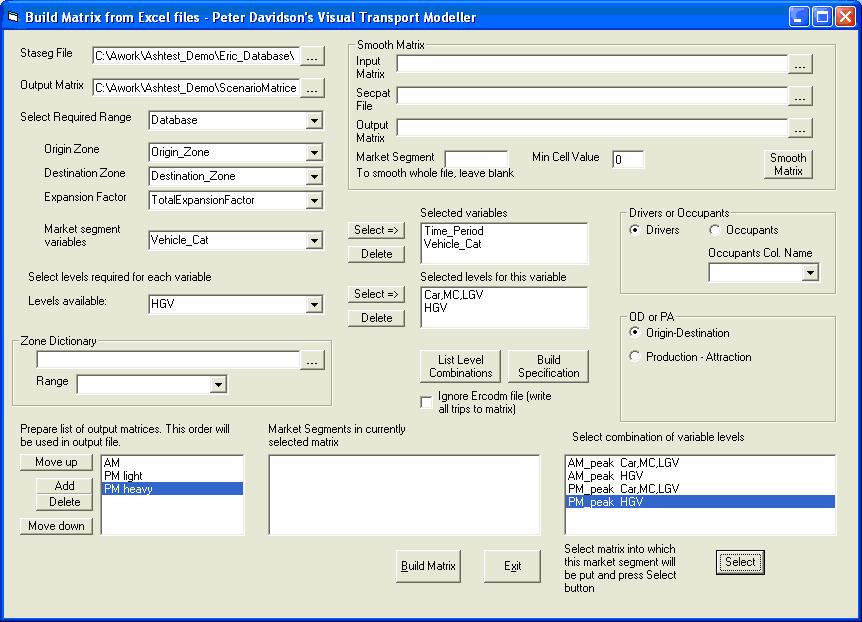Click browse button next to Staseg File
Screen dimensions: 862x622
pyautogui.click(x=313, y=56)
